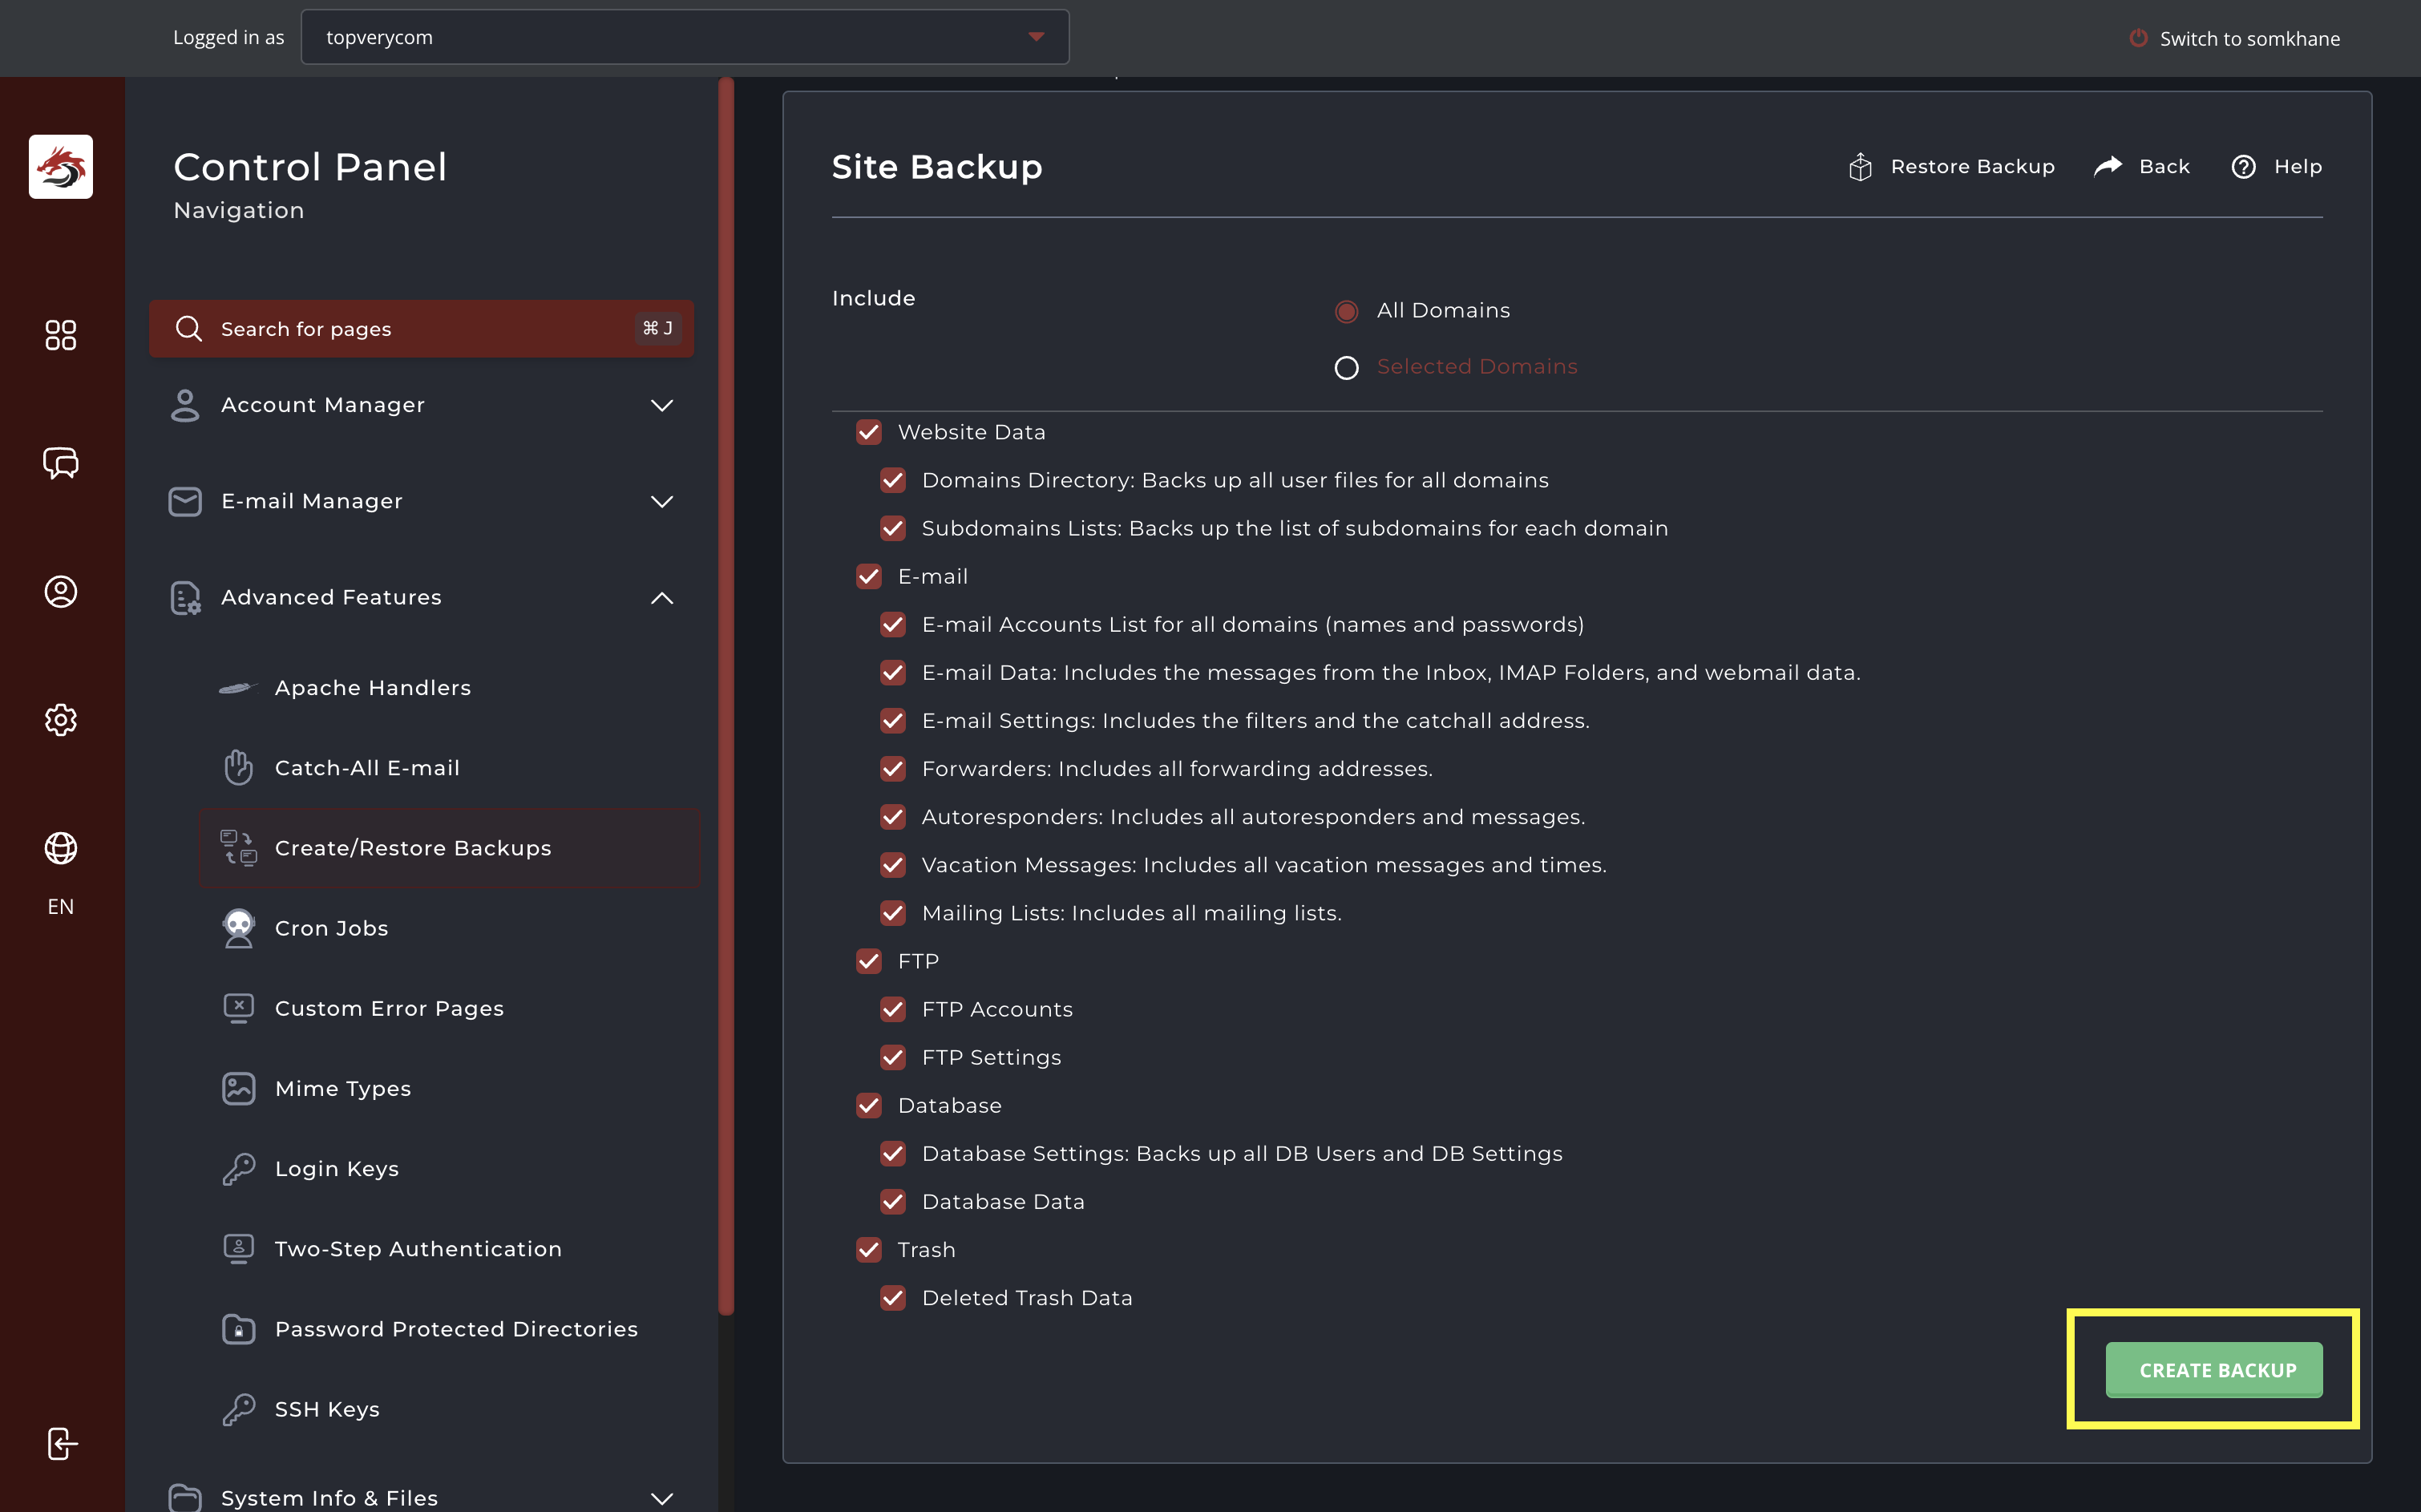2421x1512 pixels.
Task: Click the Create Backup button
Action: 2214,1369
